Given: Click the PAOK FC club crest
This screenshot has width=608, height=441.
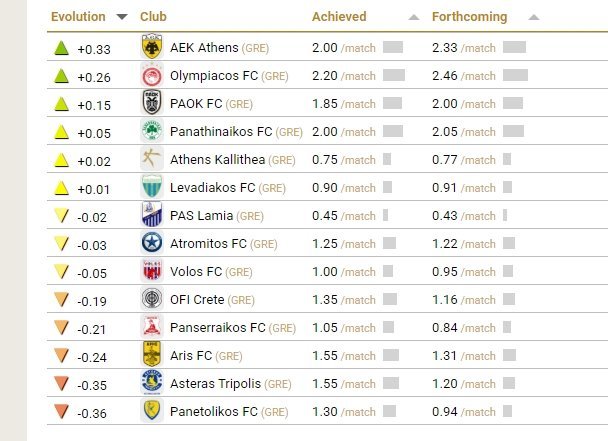Looking at the screenshot, I should click(152, 103).
